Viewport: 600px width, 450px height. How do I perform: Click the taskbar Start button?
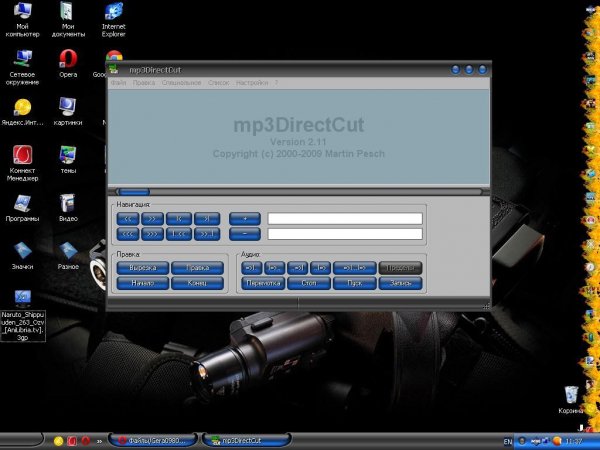tap(21, 441)
